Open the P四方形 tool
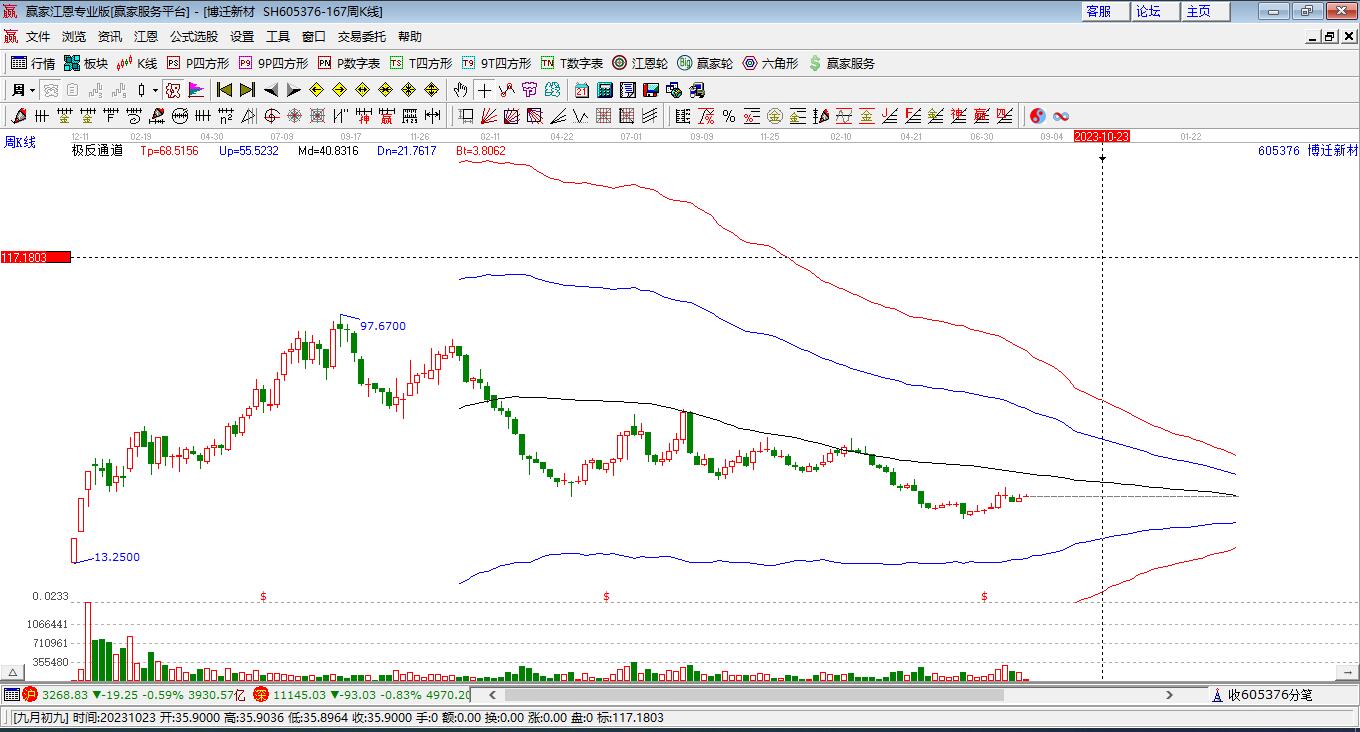The height and width of the screenshot is (732, 1360). point(198,63)
